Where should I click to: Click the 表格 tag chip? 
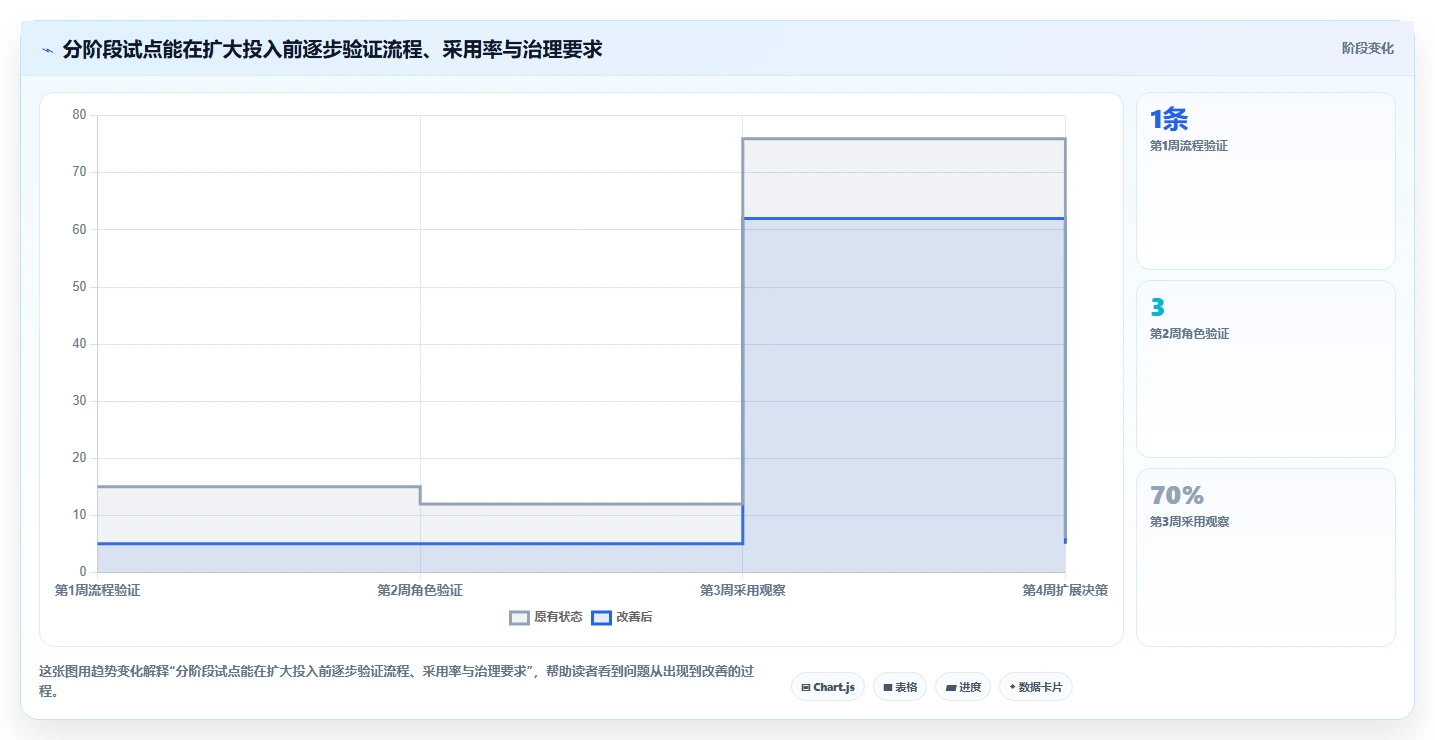point(900,687)
